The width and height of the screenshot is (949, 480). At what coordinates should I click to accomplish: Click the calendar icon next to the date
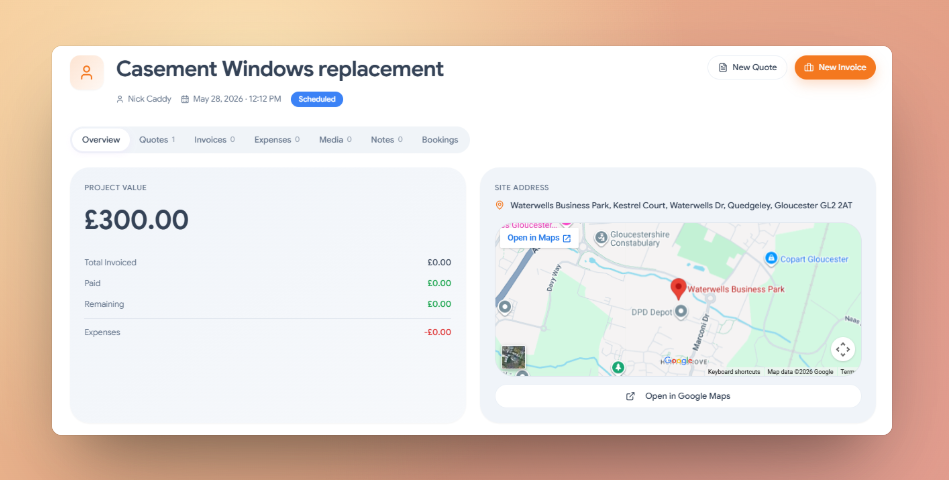coord(185,99)
